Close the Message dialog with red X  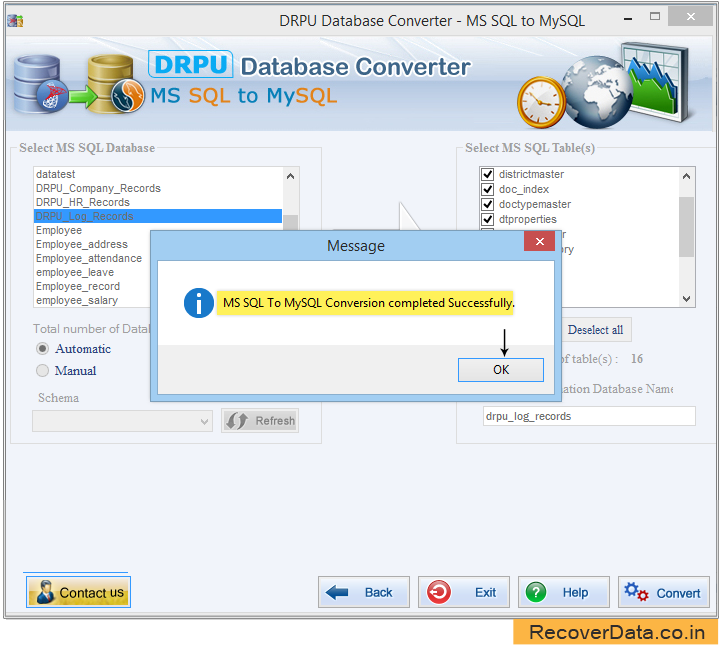click(x=539, y=241)
